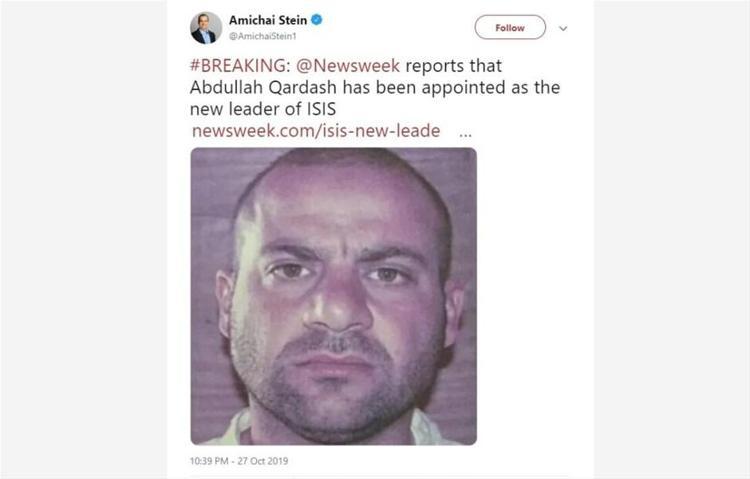
Task: Follow the newsweek.com/isis-new-leade link
Action: (316, 131)
